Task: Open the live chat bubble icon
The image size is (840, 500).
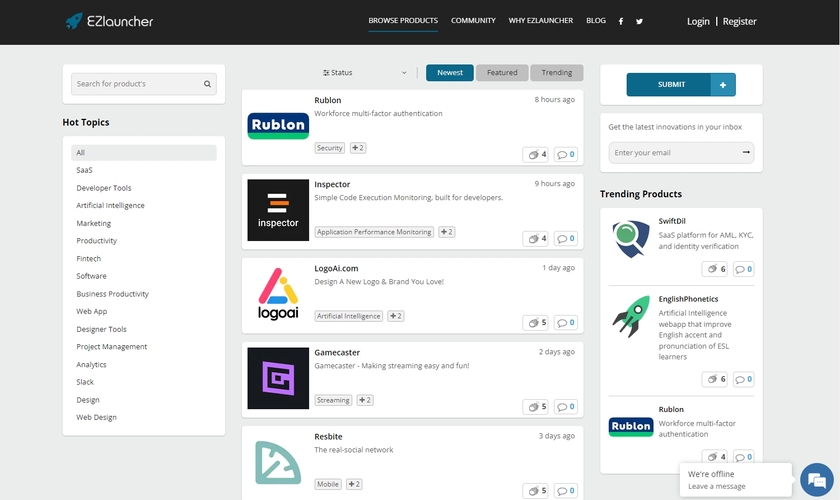Action: (x=816, y=480)
